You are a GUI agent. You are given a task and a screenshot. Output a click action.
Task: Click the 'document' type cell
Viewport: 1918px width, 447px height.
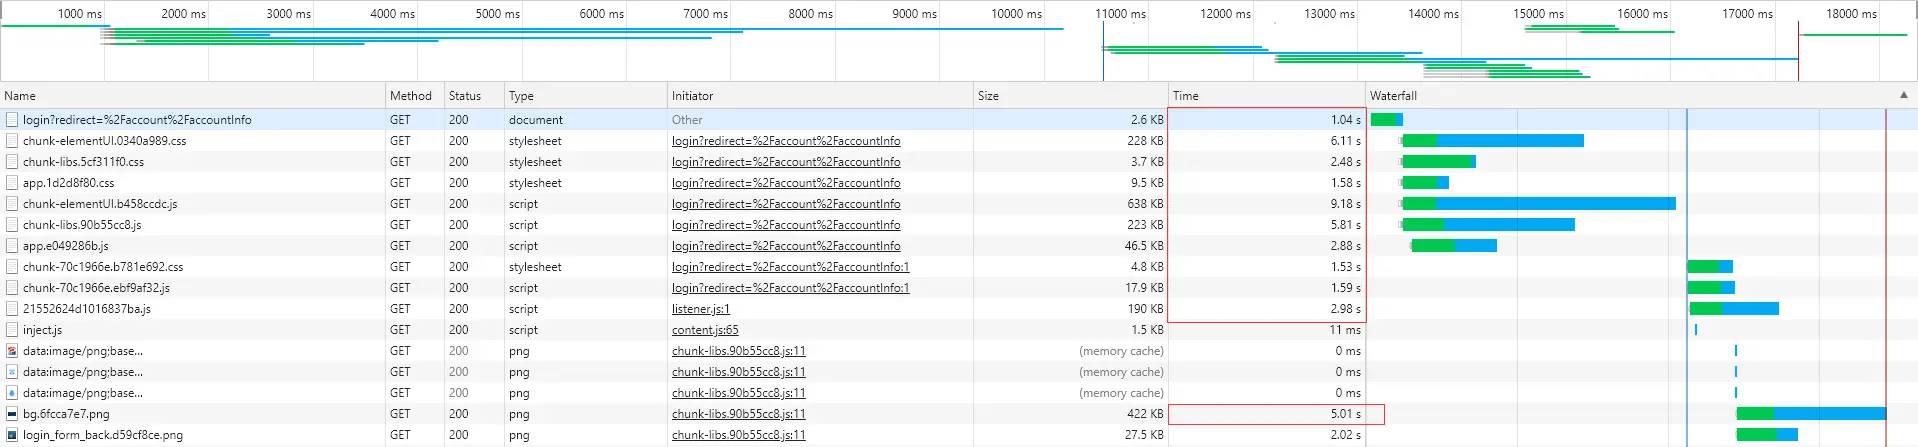coord(586,119)
